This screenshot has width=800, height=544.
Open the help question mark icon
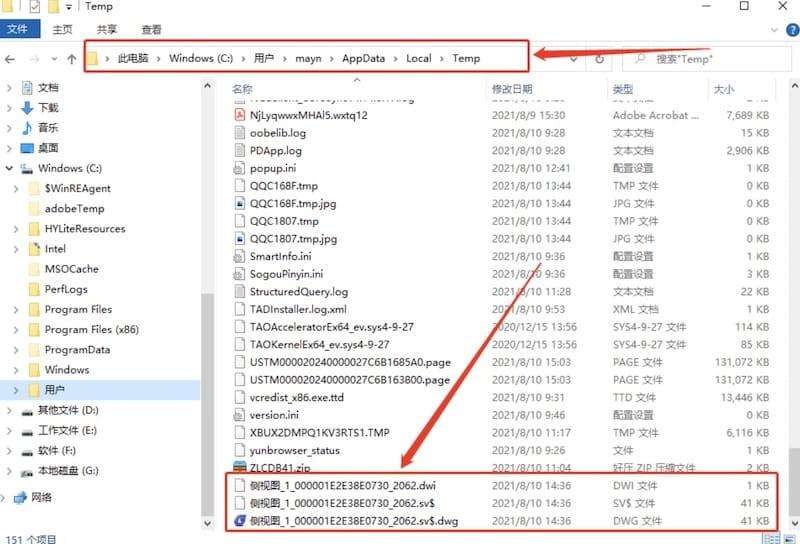tap(793, 30)
